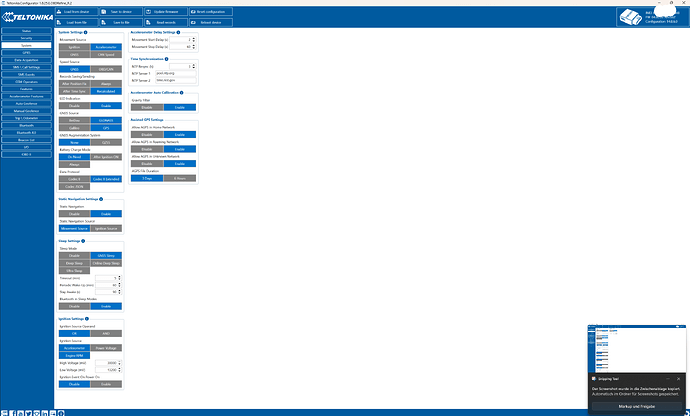
Task: Disable LED Indication
Action: pos(74,106)
